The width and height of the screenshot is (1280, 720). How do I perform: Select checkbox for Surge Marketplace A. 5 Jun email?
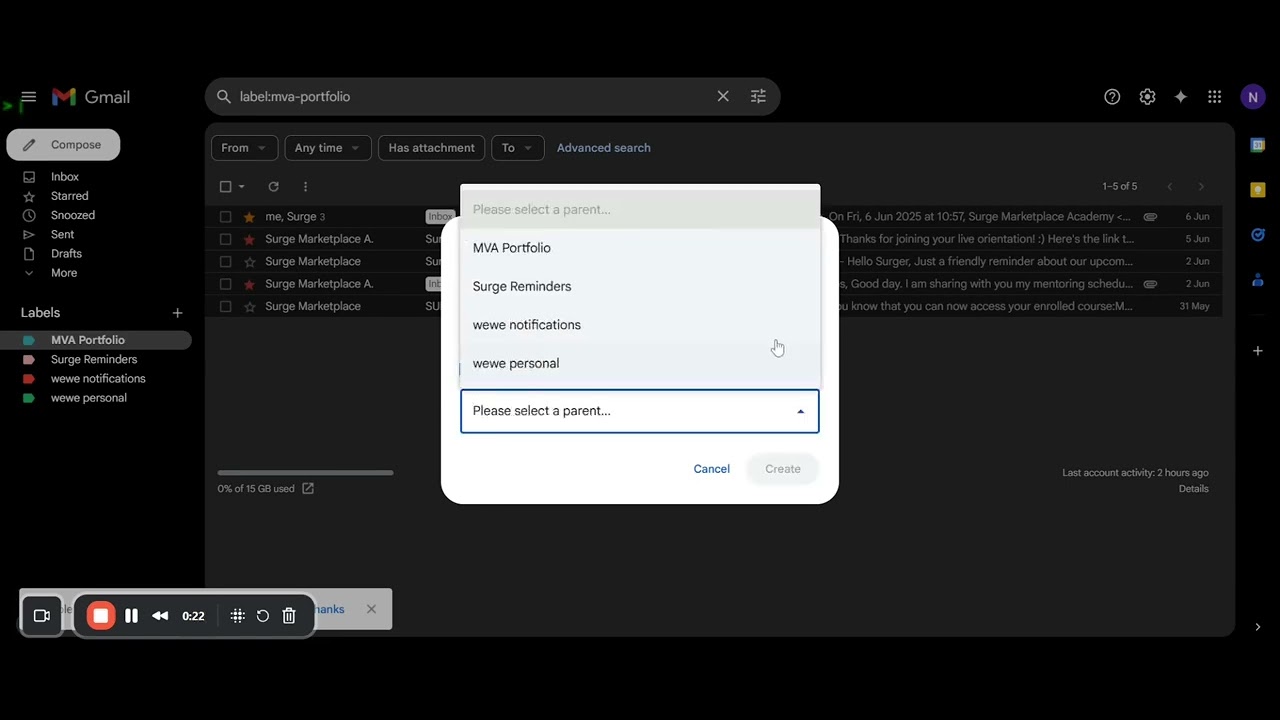(x=225, y=239)
